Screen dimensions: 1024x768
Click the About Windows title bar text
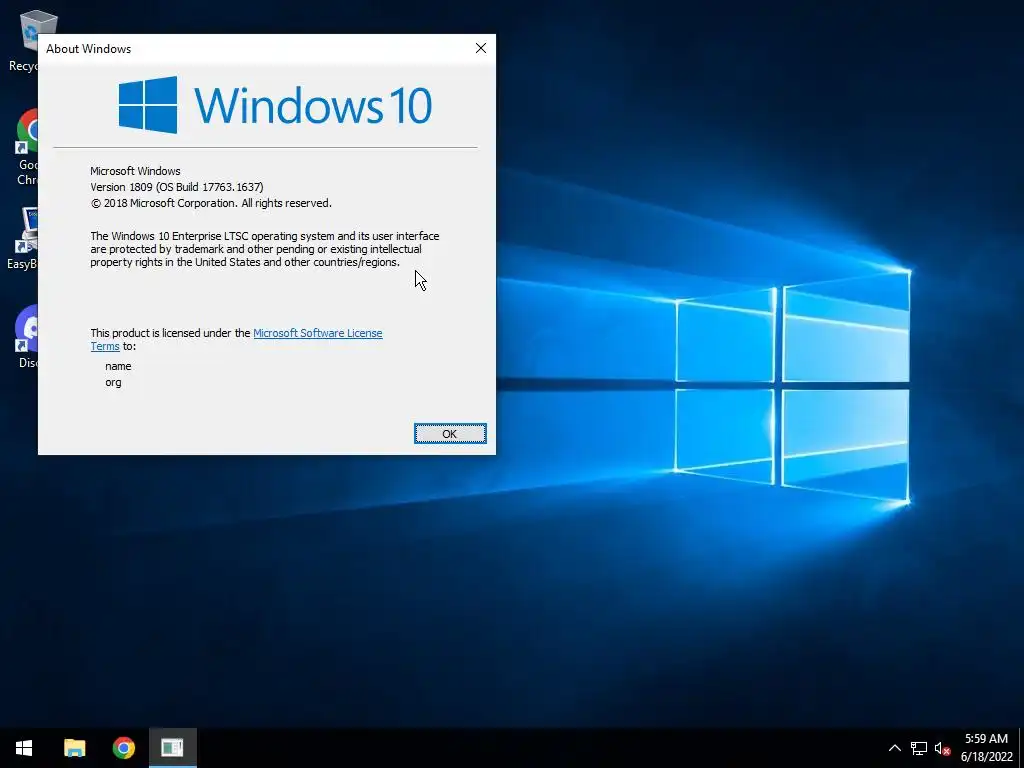pos(88,49)
